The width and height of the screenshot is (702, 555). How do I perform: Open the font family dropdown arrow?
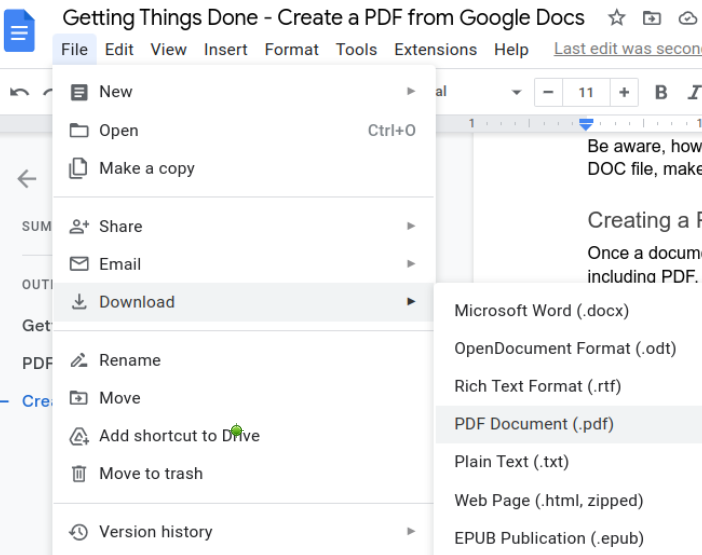coord(516,93)
